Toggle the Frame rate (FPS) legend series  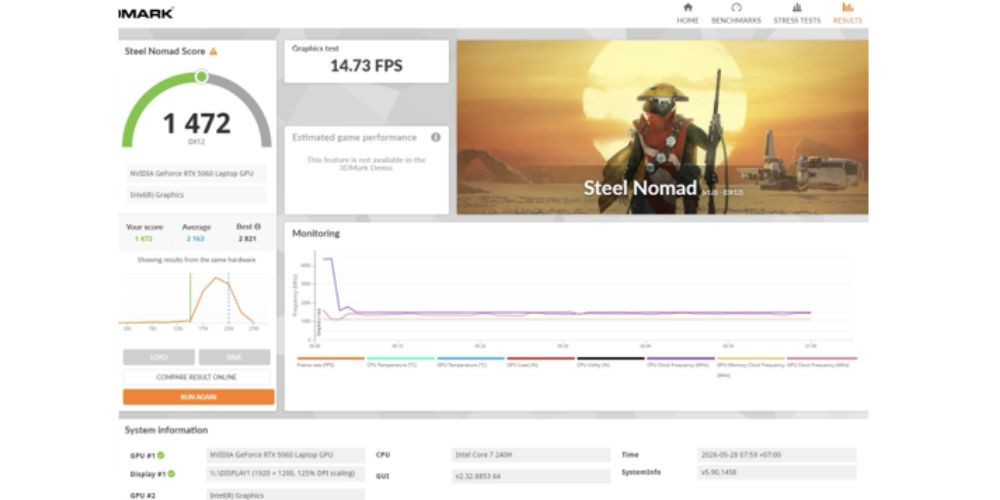tap(330, 362)
